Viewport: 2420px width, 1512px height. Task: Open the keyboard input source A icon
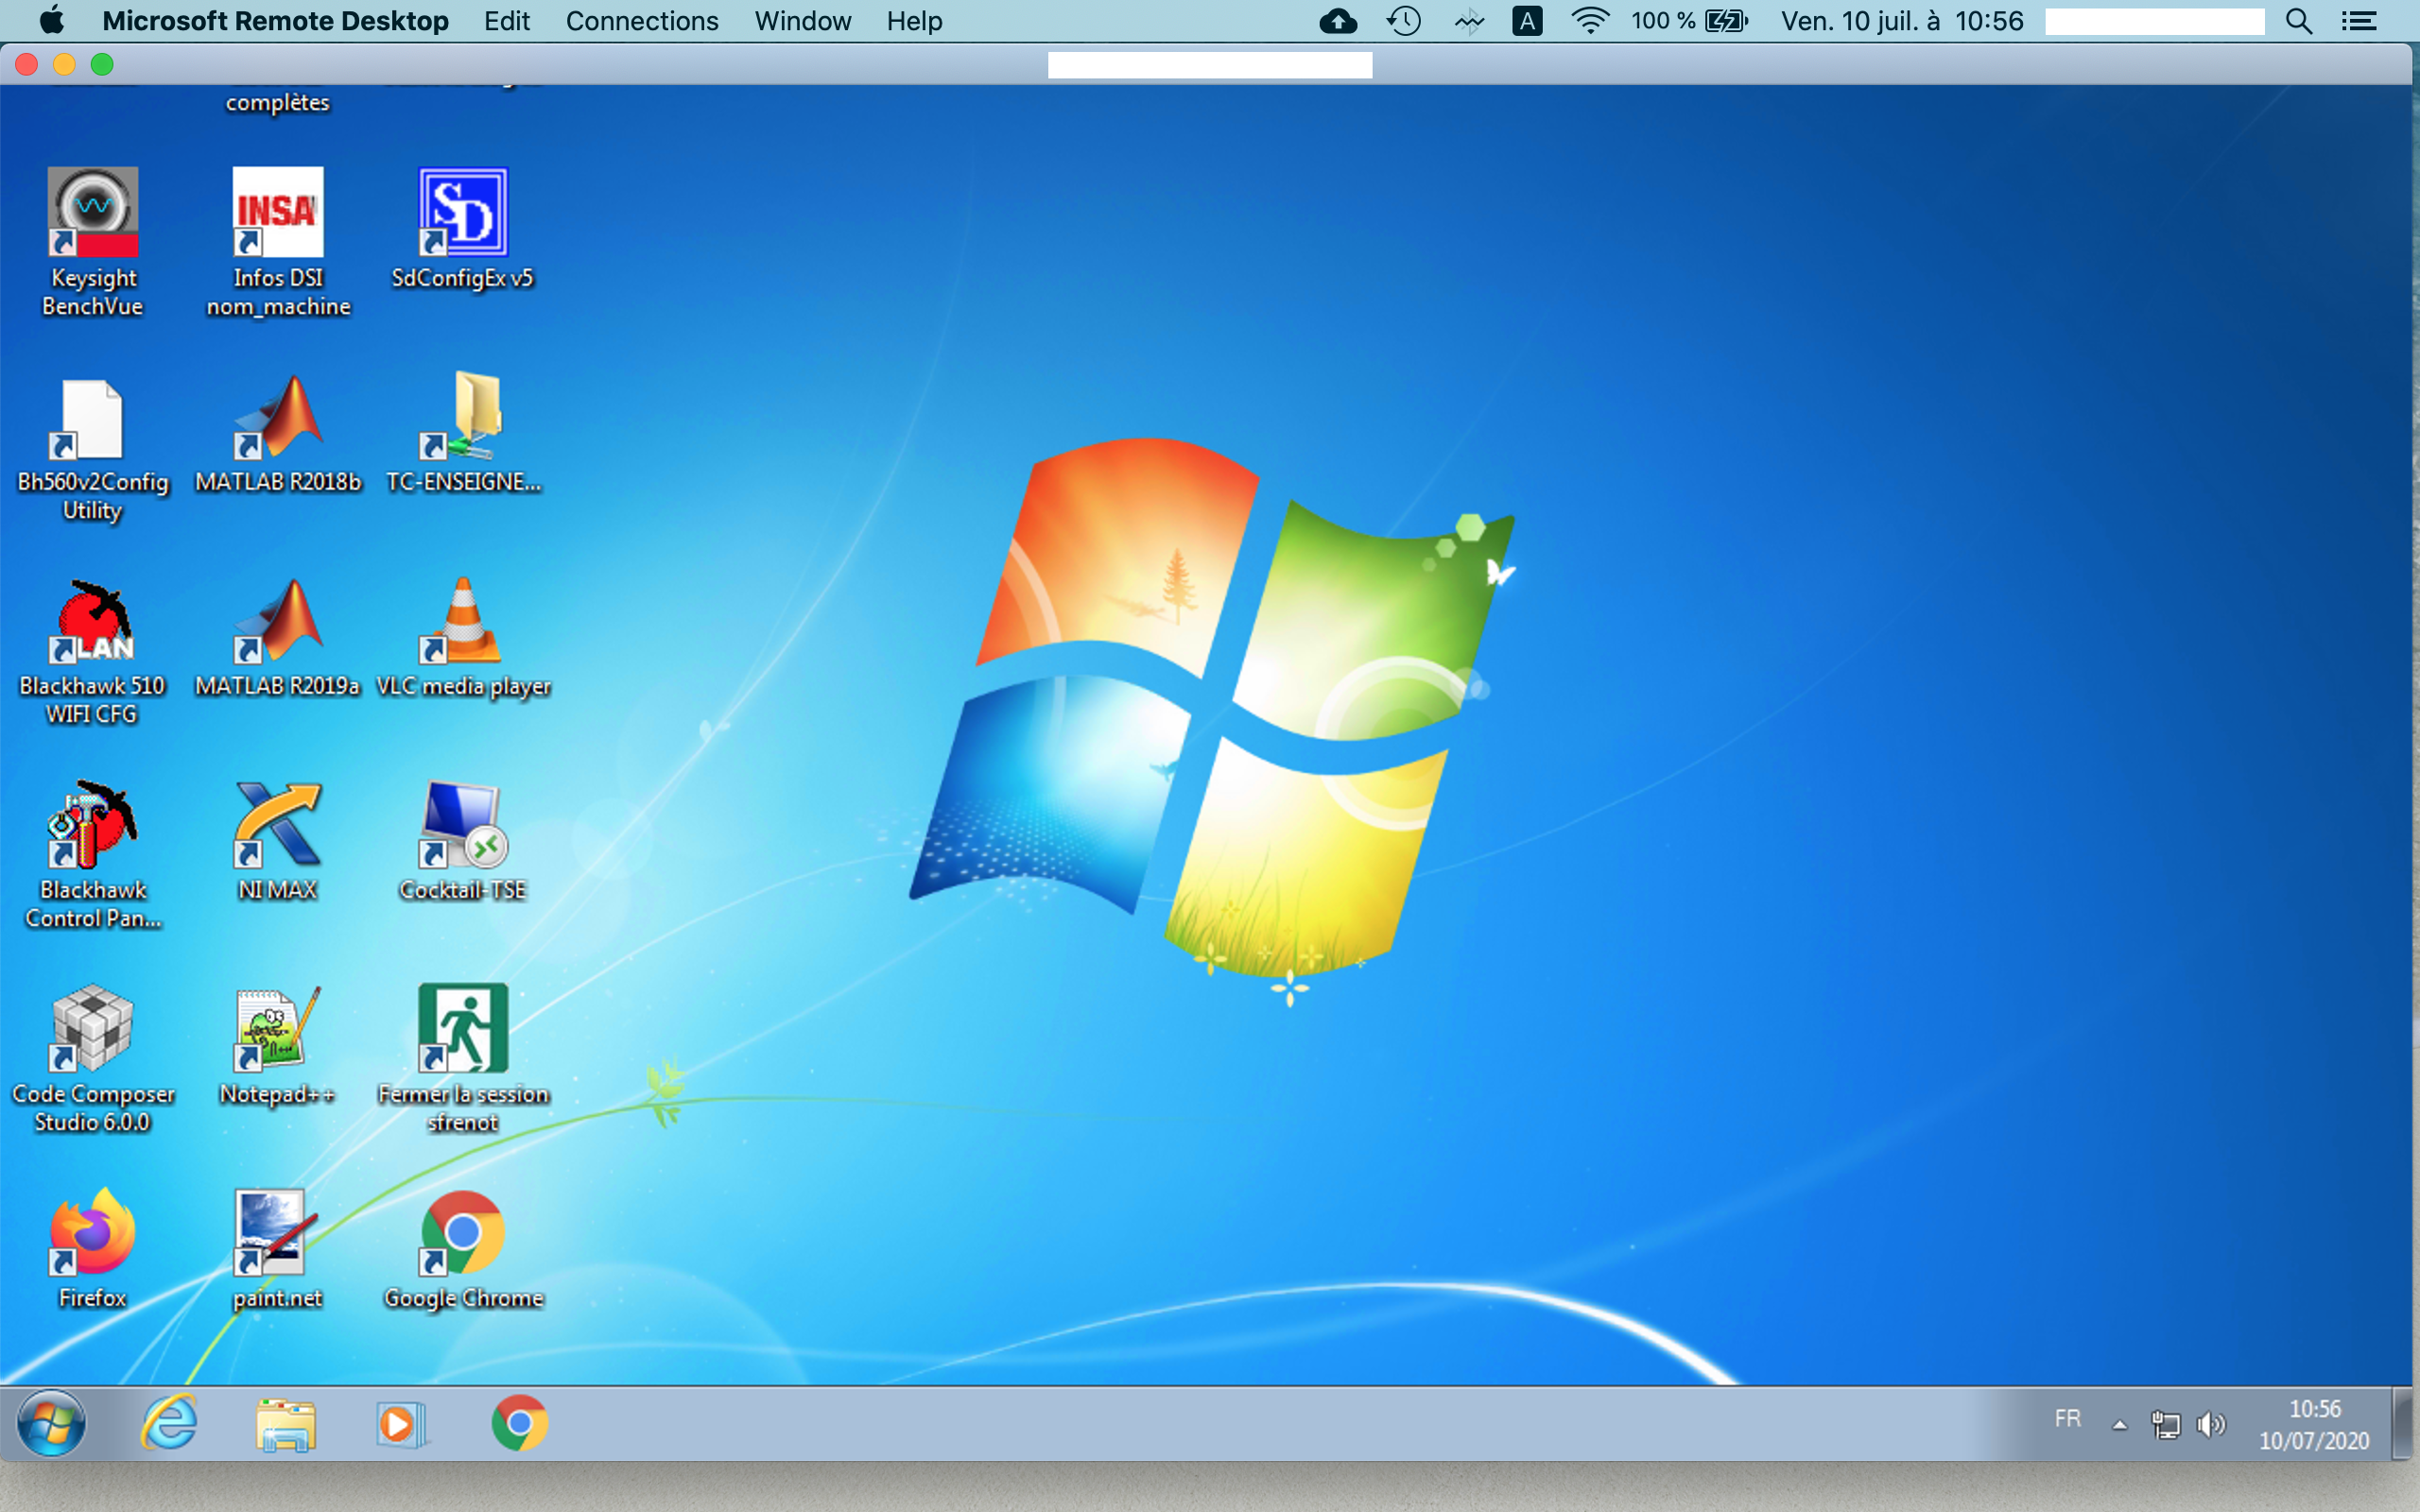tap(1527, 21)
